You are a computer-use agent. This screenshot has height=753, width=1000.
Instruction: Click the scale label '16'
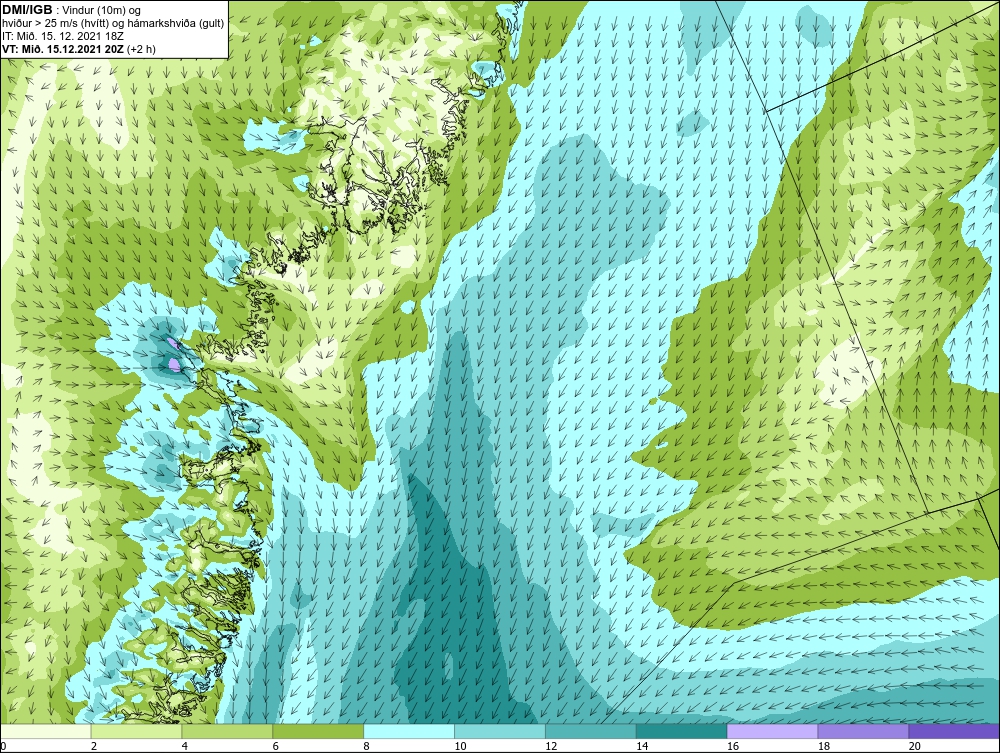tap(733, 746)
